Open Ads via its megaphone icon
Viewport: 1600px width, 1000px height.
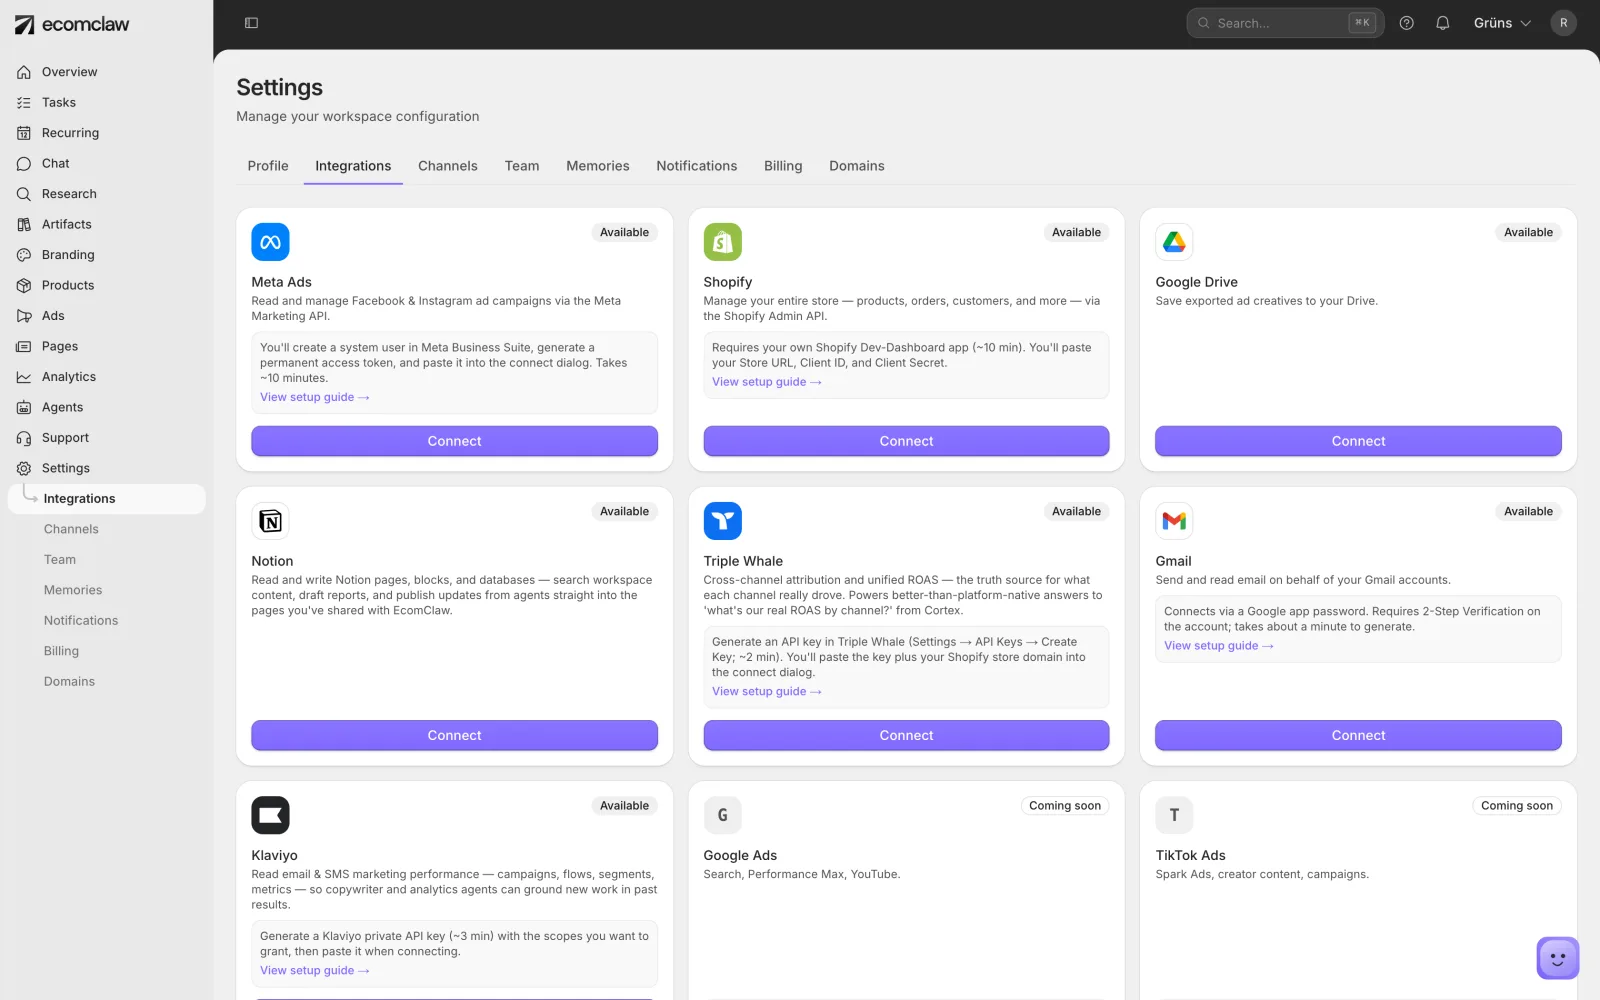click(24, 316)
